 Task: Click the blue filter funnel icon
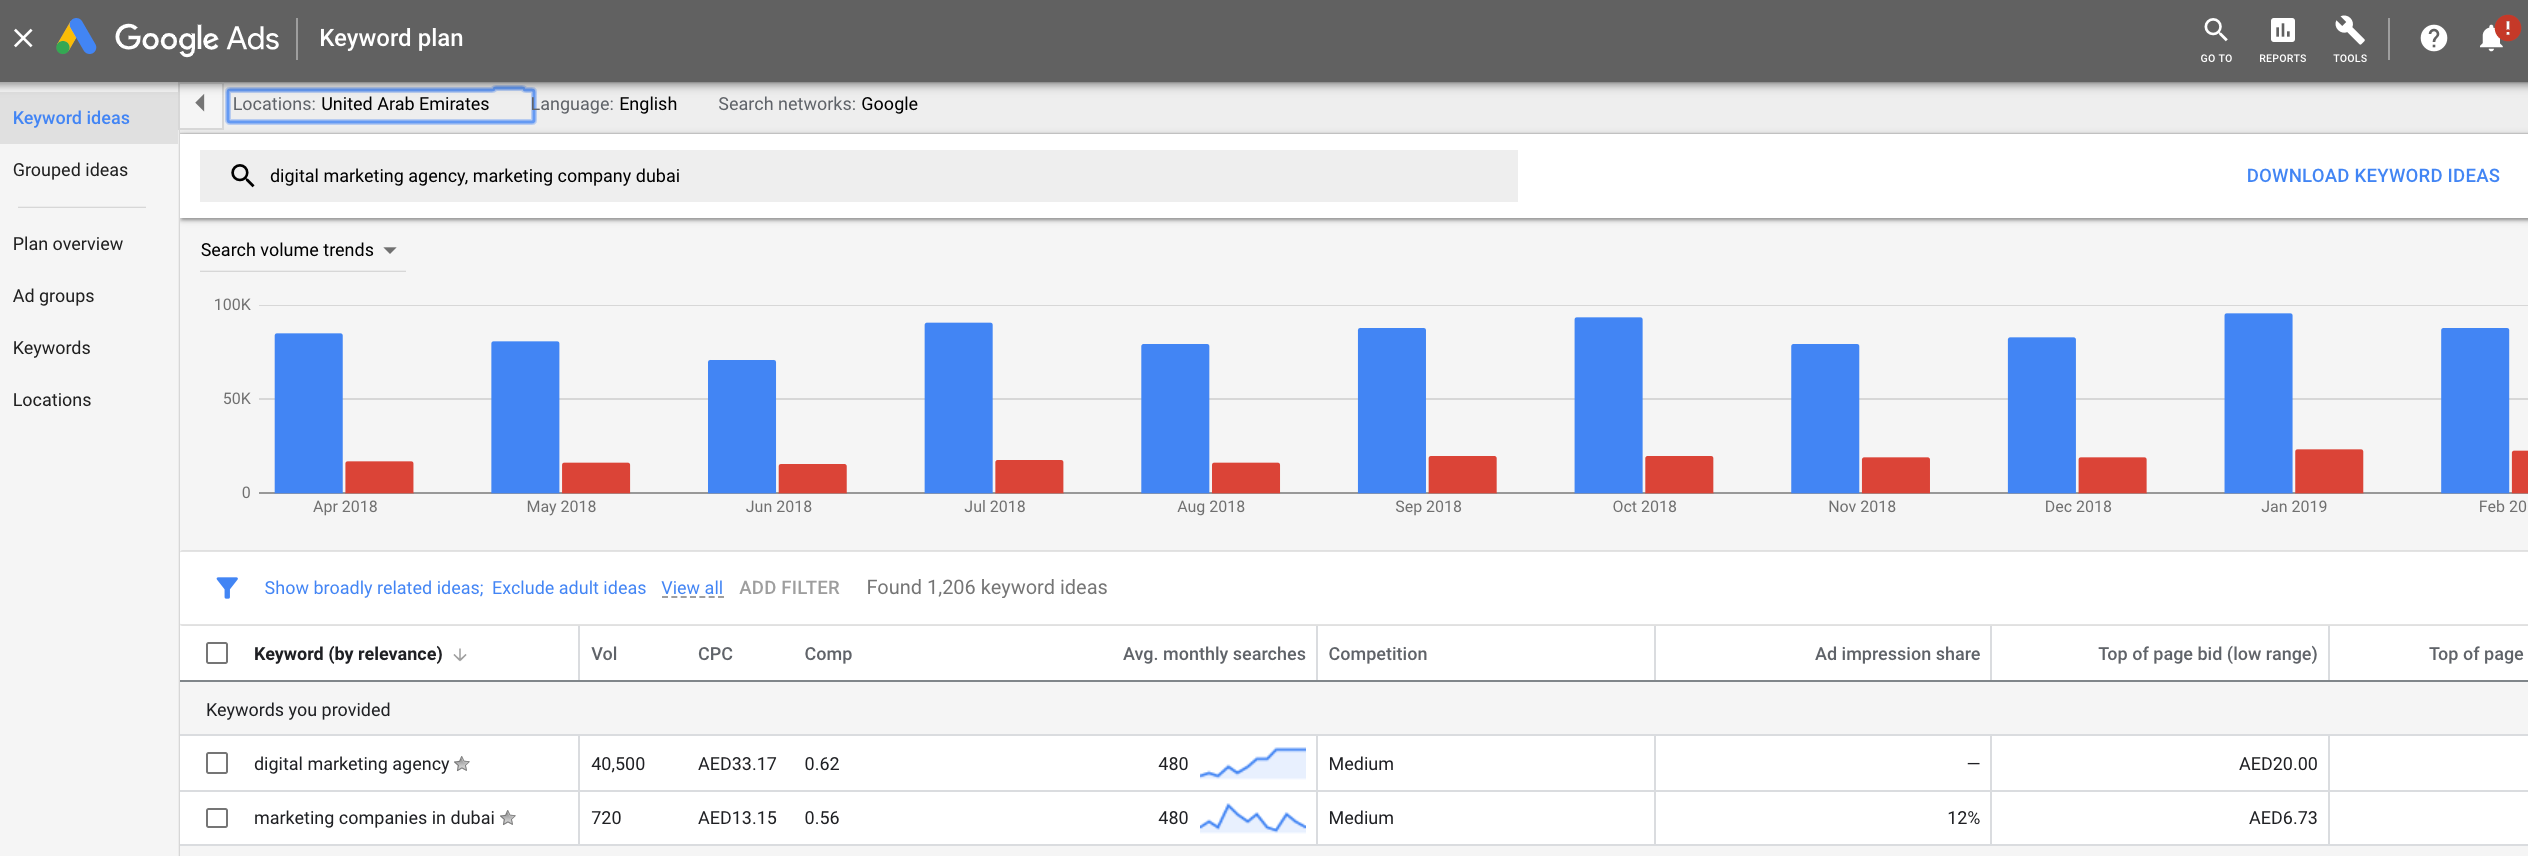point(227,588)
